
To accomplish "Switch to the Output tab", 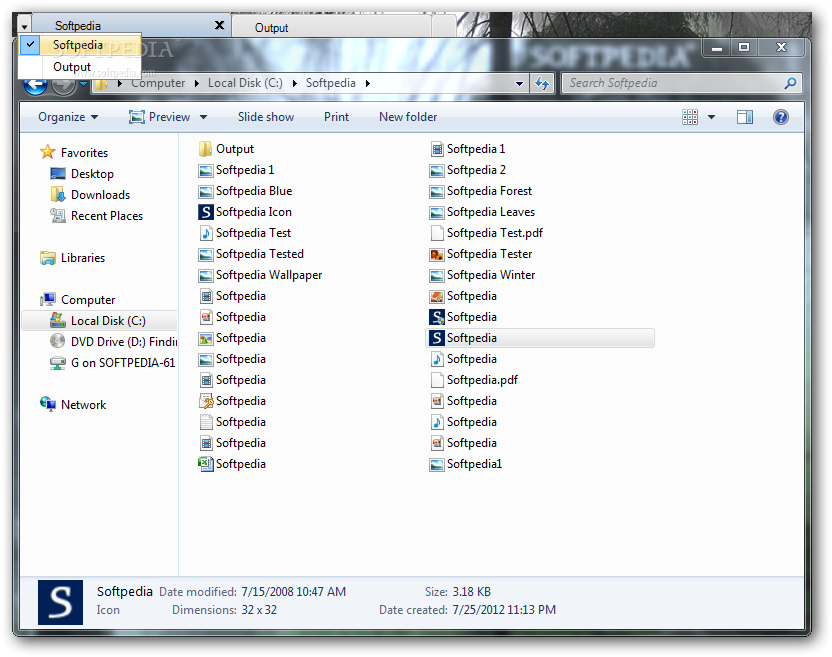I will [331, 27].
